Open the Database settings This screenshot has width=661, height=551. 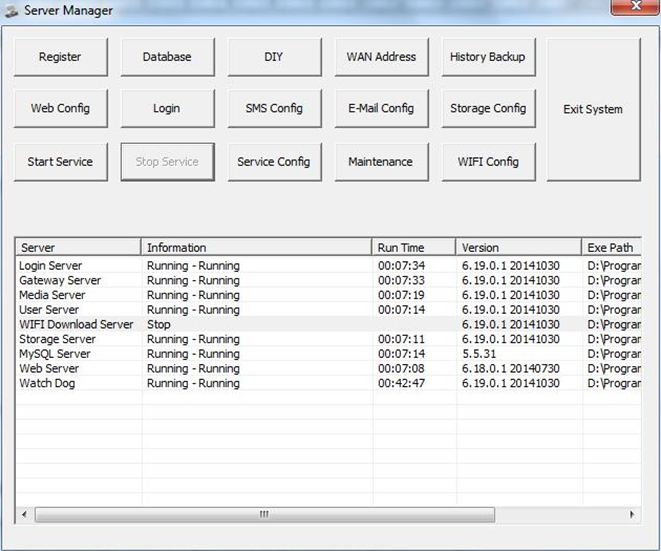click(x=167, y=57)
